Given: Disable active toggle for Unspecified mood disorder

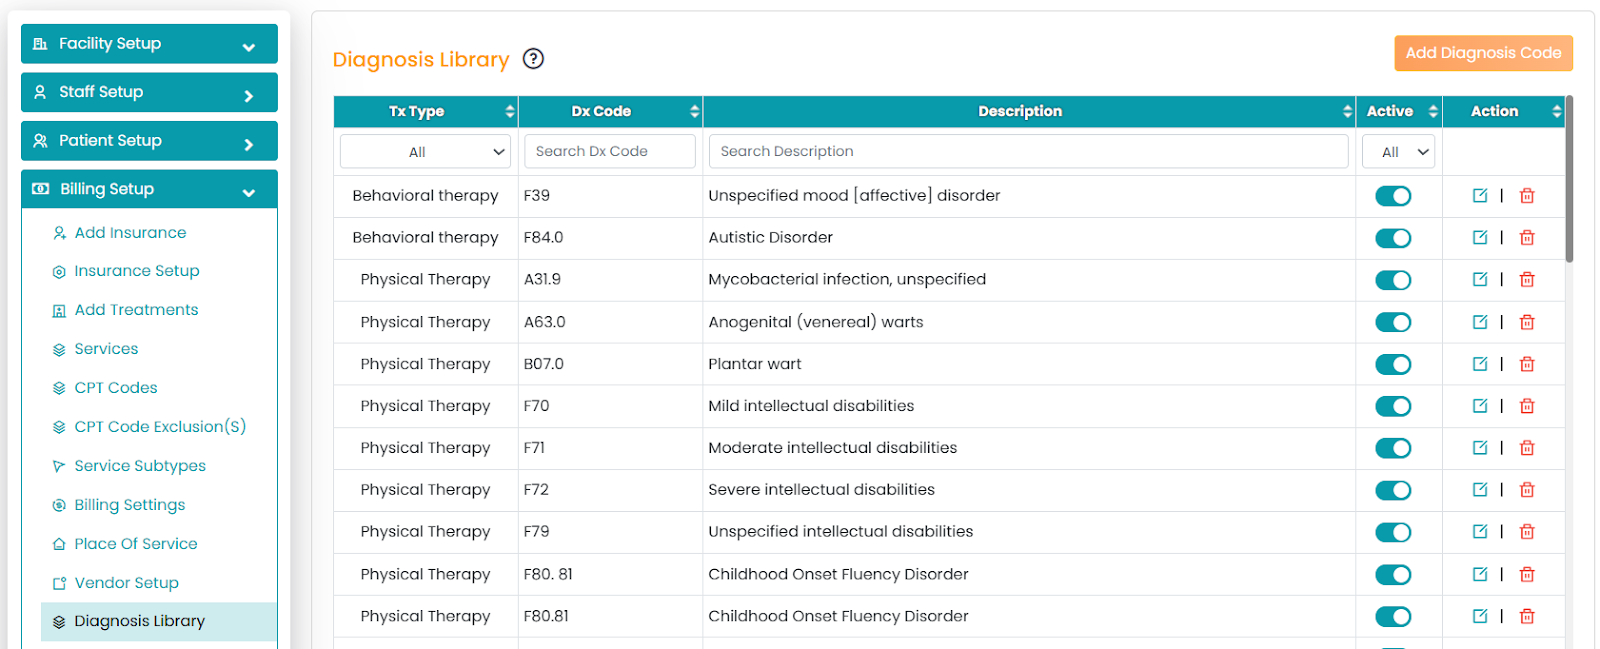Looking at the screenshot, I should click(1393, 196).
